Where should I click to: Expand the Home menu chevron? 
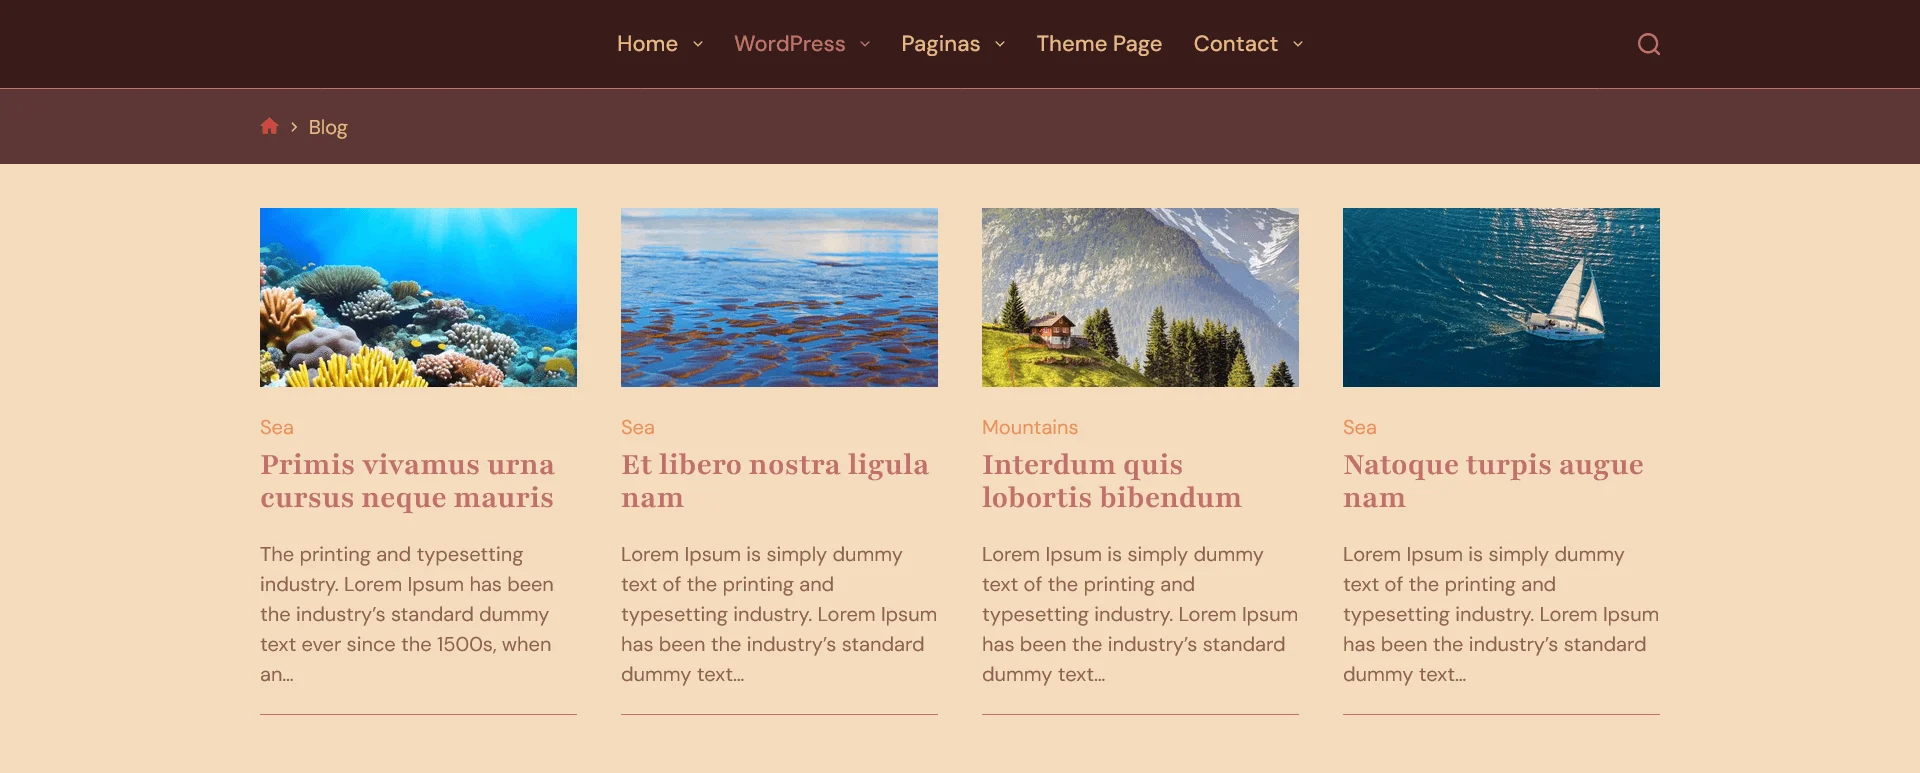tap(698, 44)
